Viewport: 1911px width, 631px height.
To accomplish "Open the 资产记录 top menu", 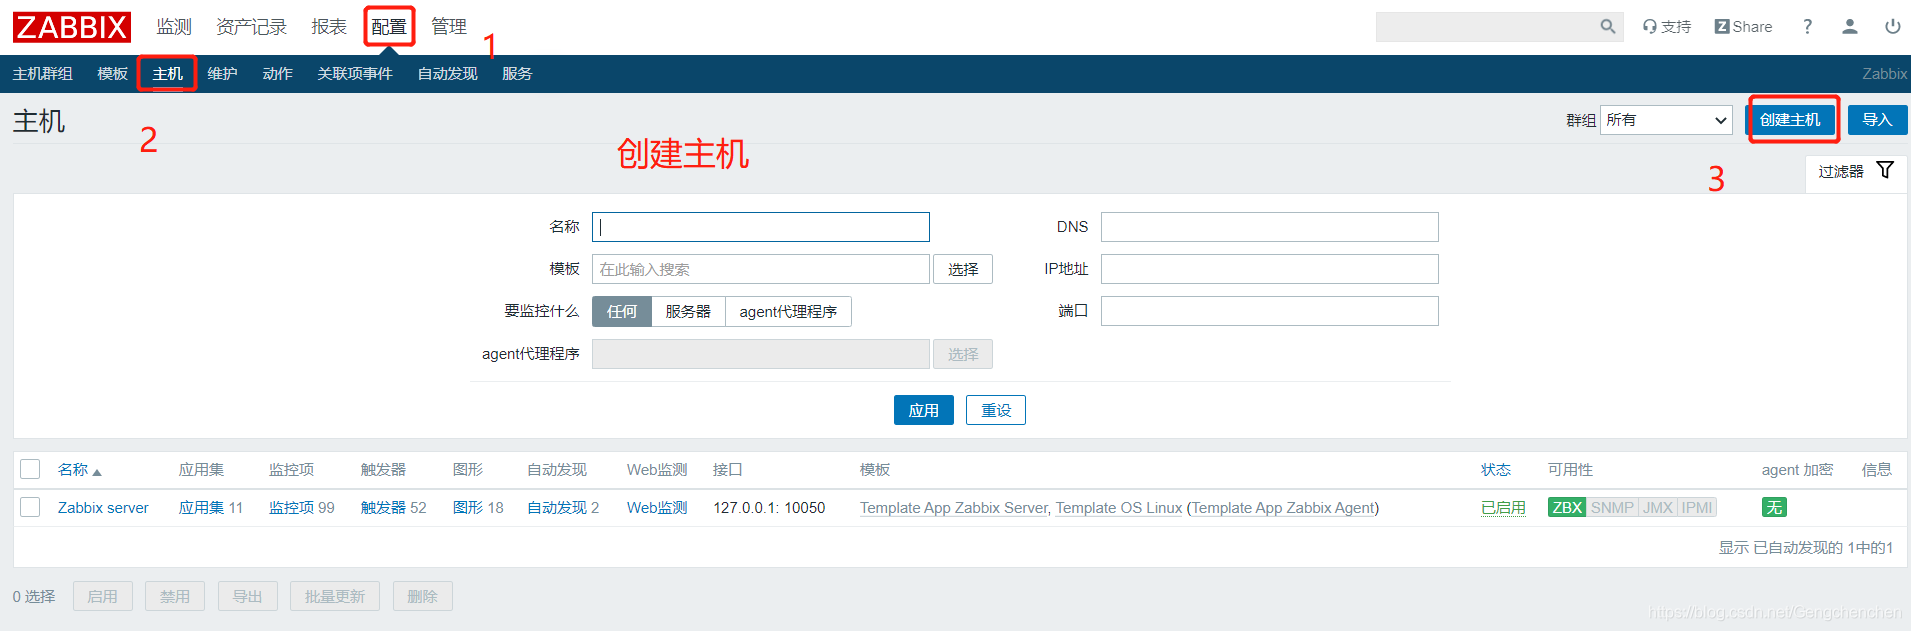I will click(x=251, y=27).
